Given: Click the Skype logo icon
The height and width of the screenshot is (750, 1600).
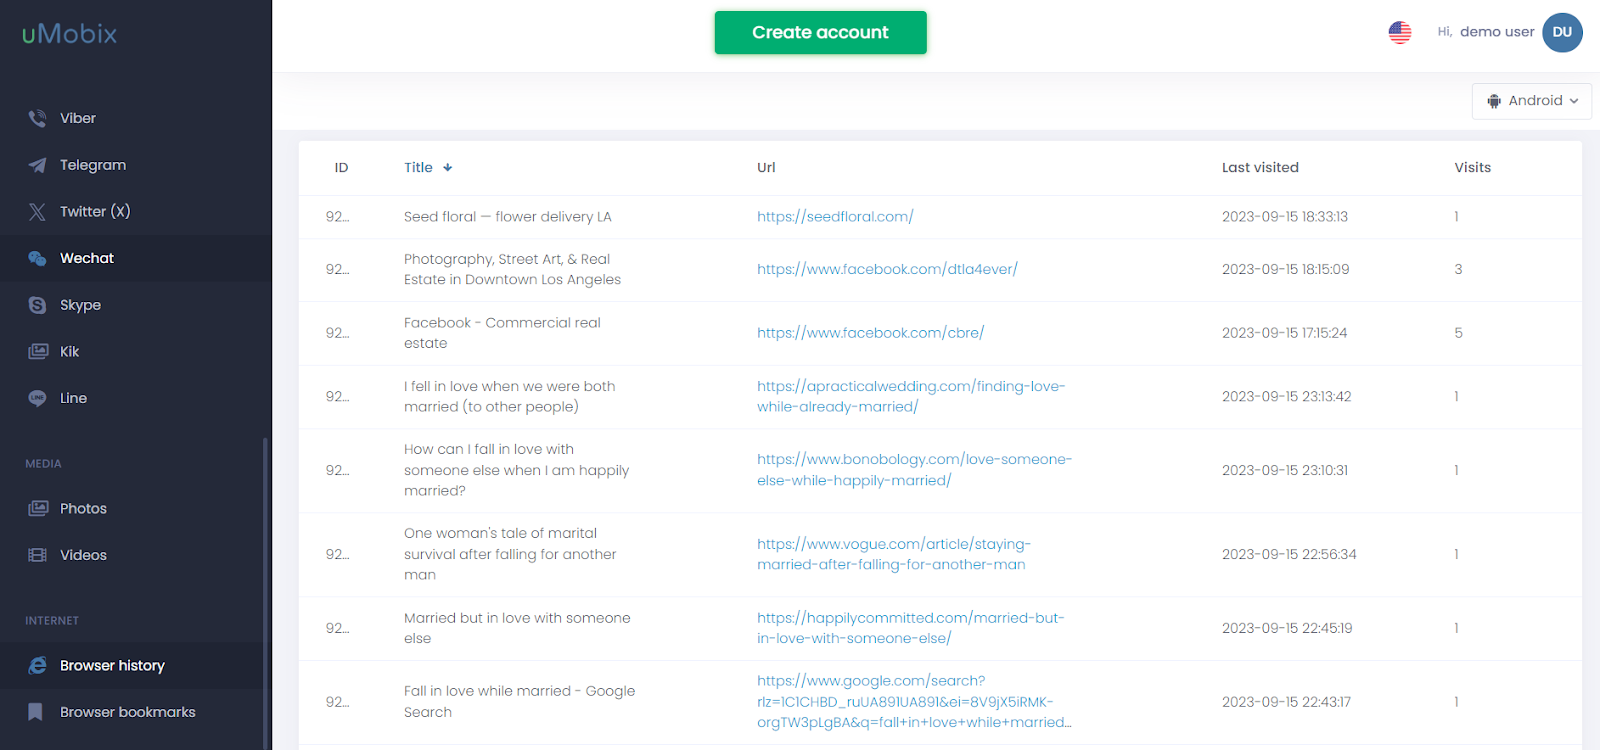Looking at the screenshot, I should (x=37, y=305).
